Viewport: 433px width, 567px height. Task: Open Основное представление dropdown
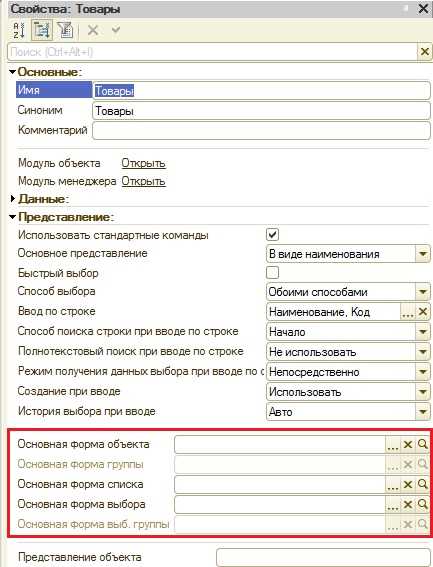point(423,254)
